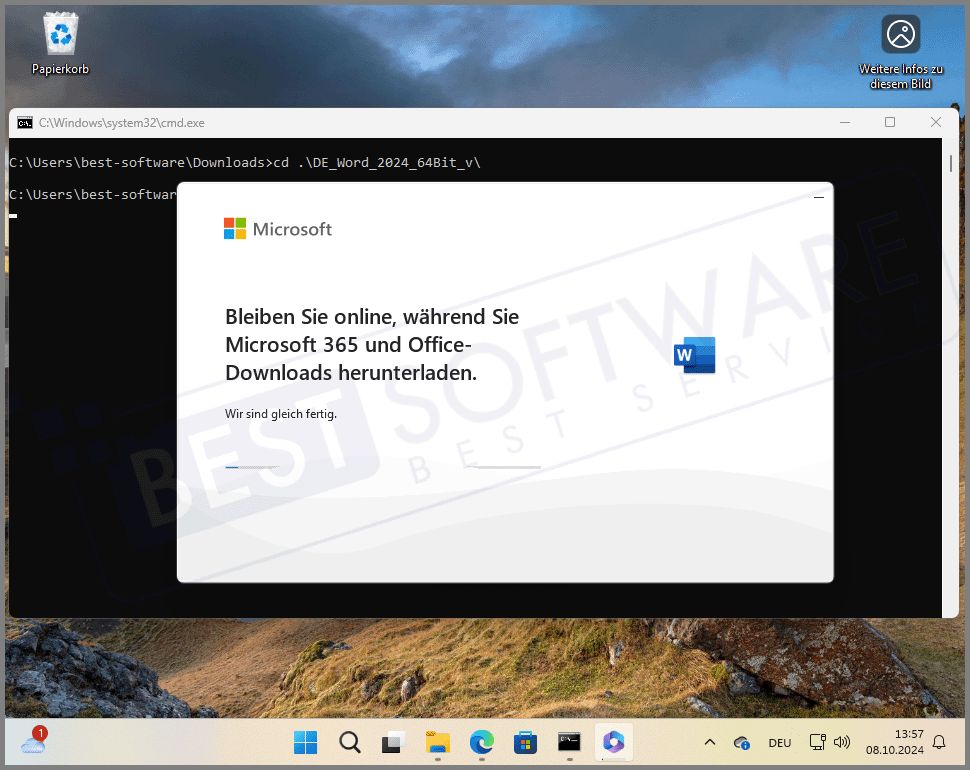Image resolution: width=970 pixels, height=770 pixels.
Task: Switch input language DEU indicator
Action: click(779, 743)
